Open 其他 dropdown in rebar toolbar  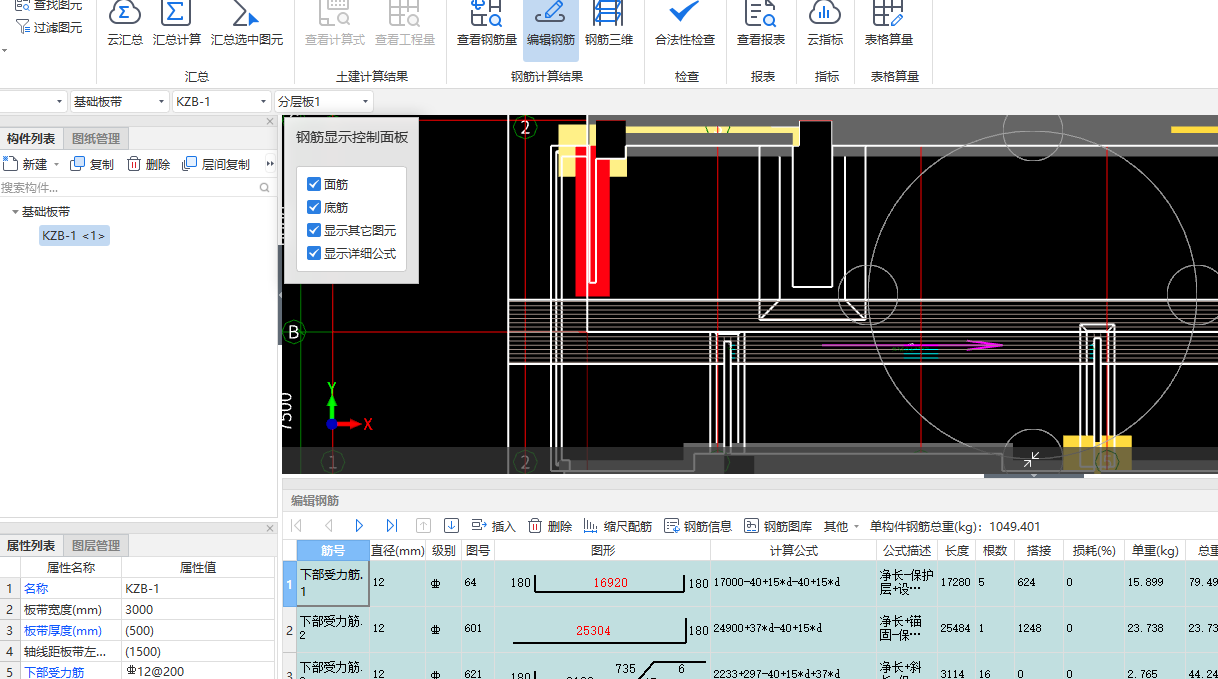841,526
